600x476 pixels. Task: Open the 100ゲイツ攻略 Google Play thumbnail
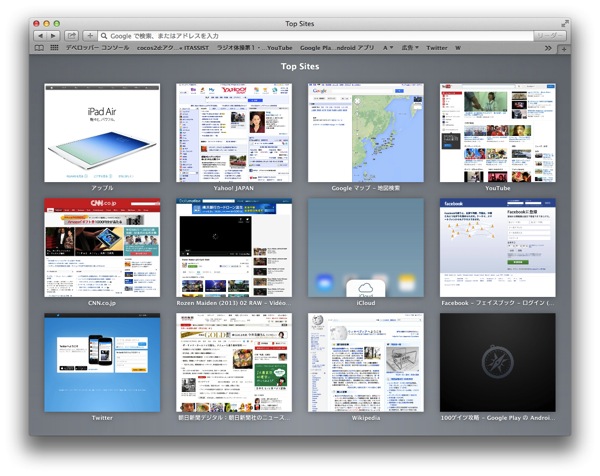pos(498,362)
